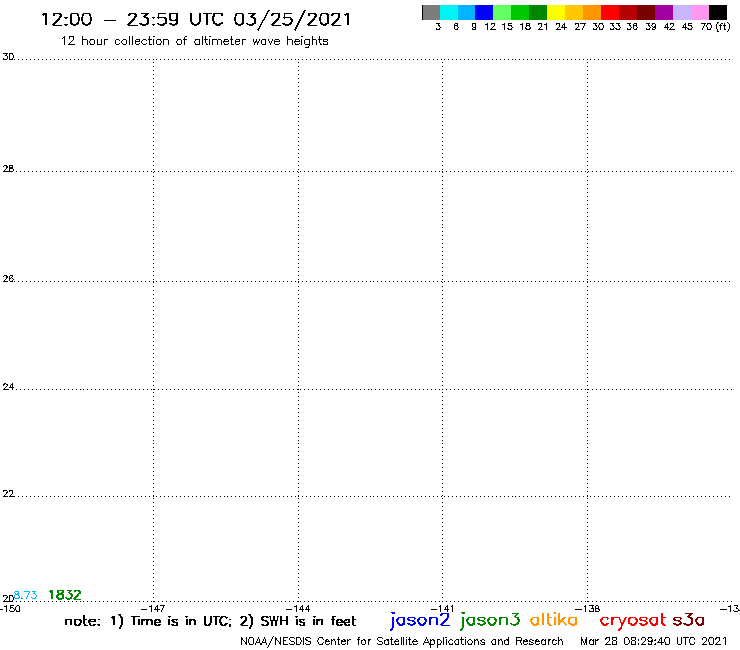Click the latitude label '28'
Screen dimensions: 740x650
click(8, 169)
